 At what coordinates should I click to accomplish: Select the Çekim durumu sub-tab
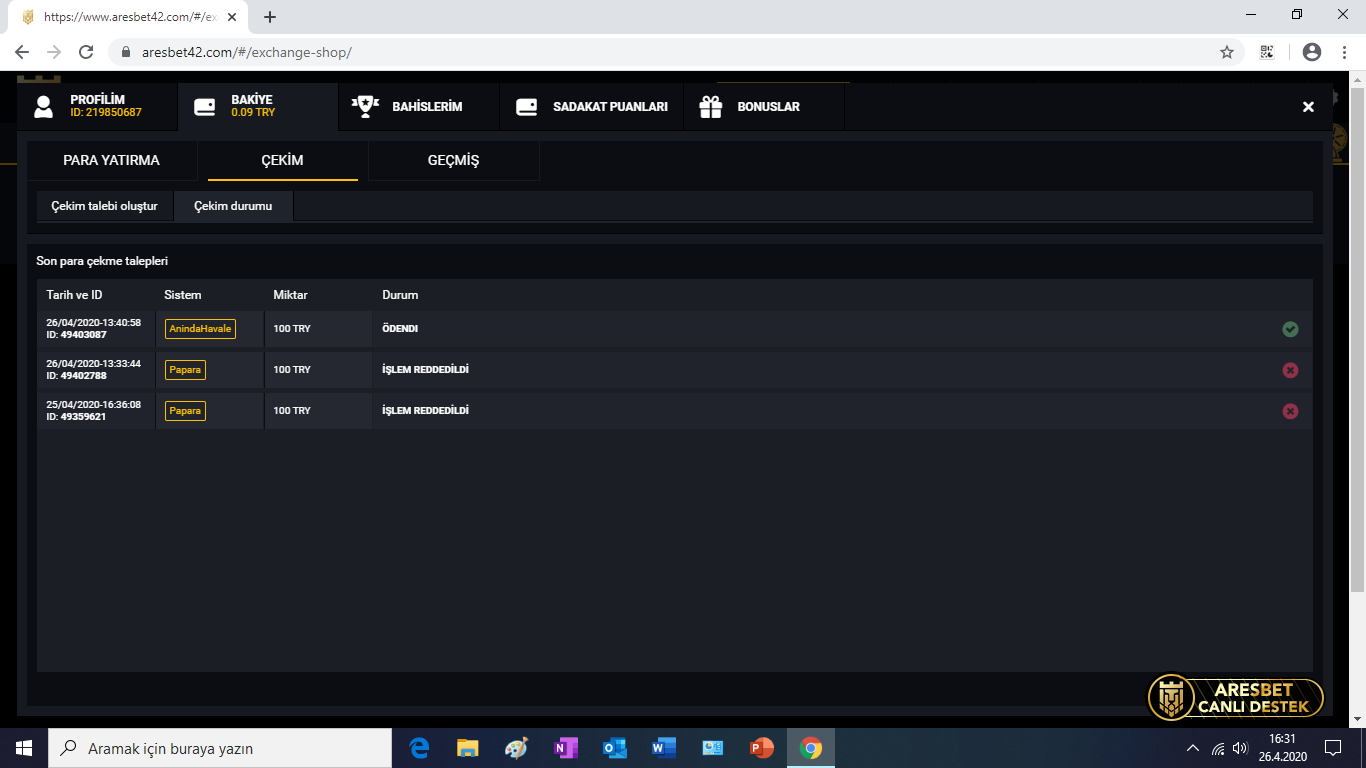(x=233, y=206)
